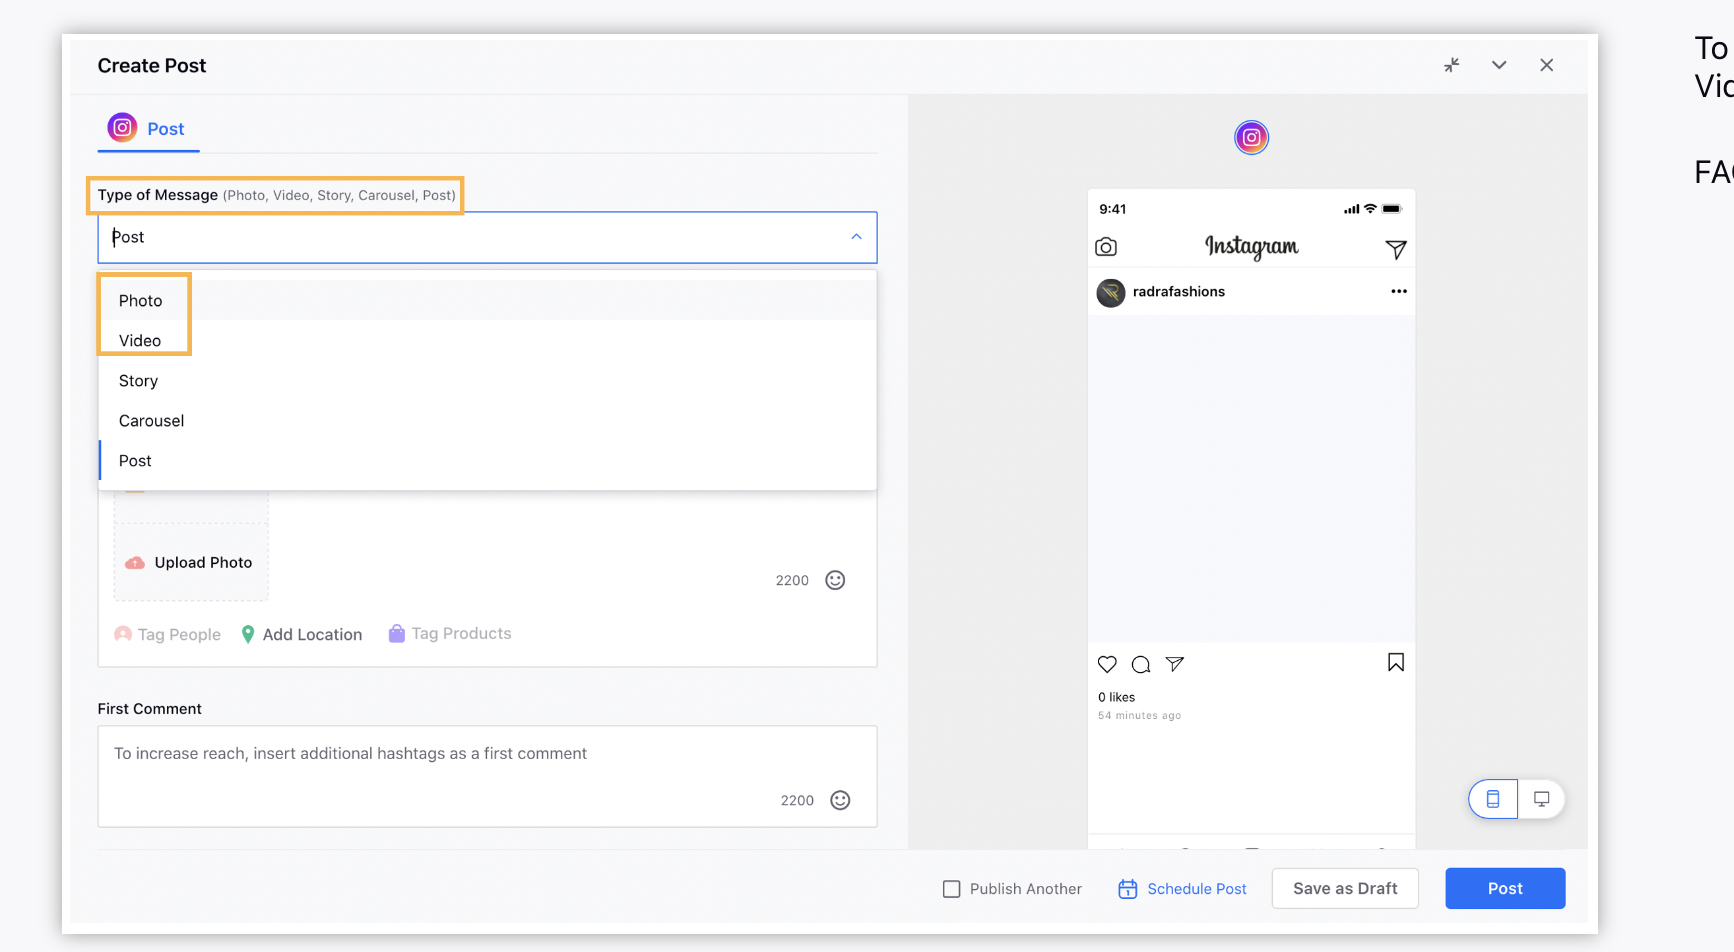This screenshot has height=952, width=1734.
Task: Click the shopping bag icon
Action: [x=396, y=633]
